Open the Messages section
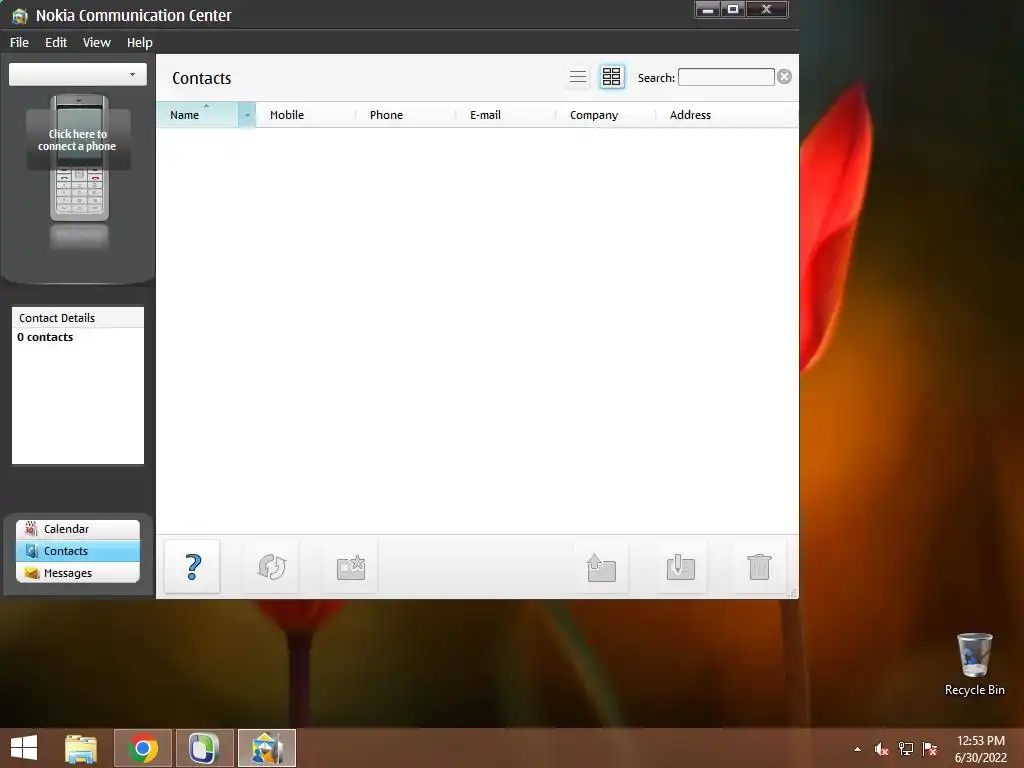The height and width of the screenshot is (768, 1024). click(x=78, y=573)
